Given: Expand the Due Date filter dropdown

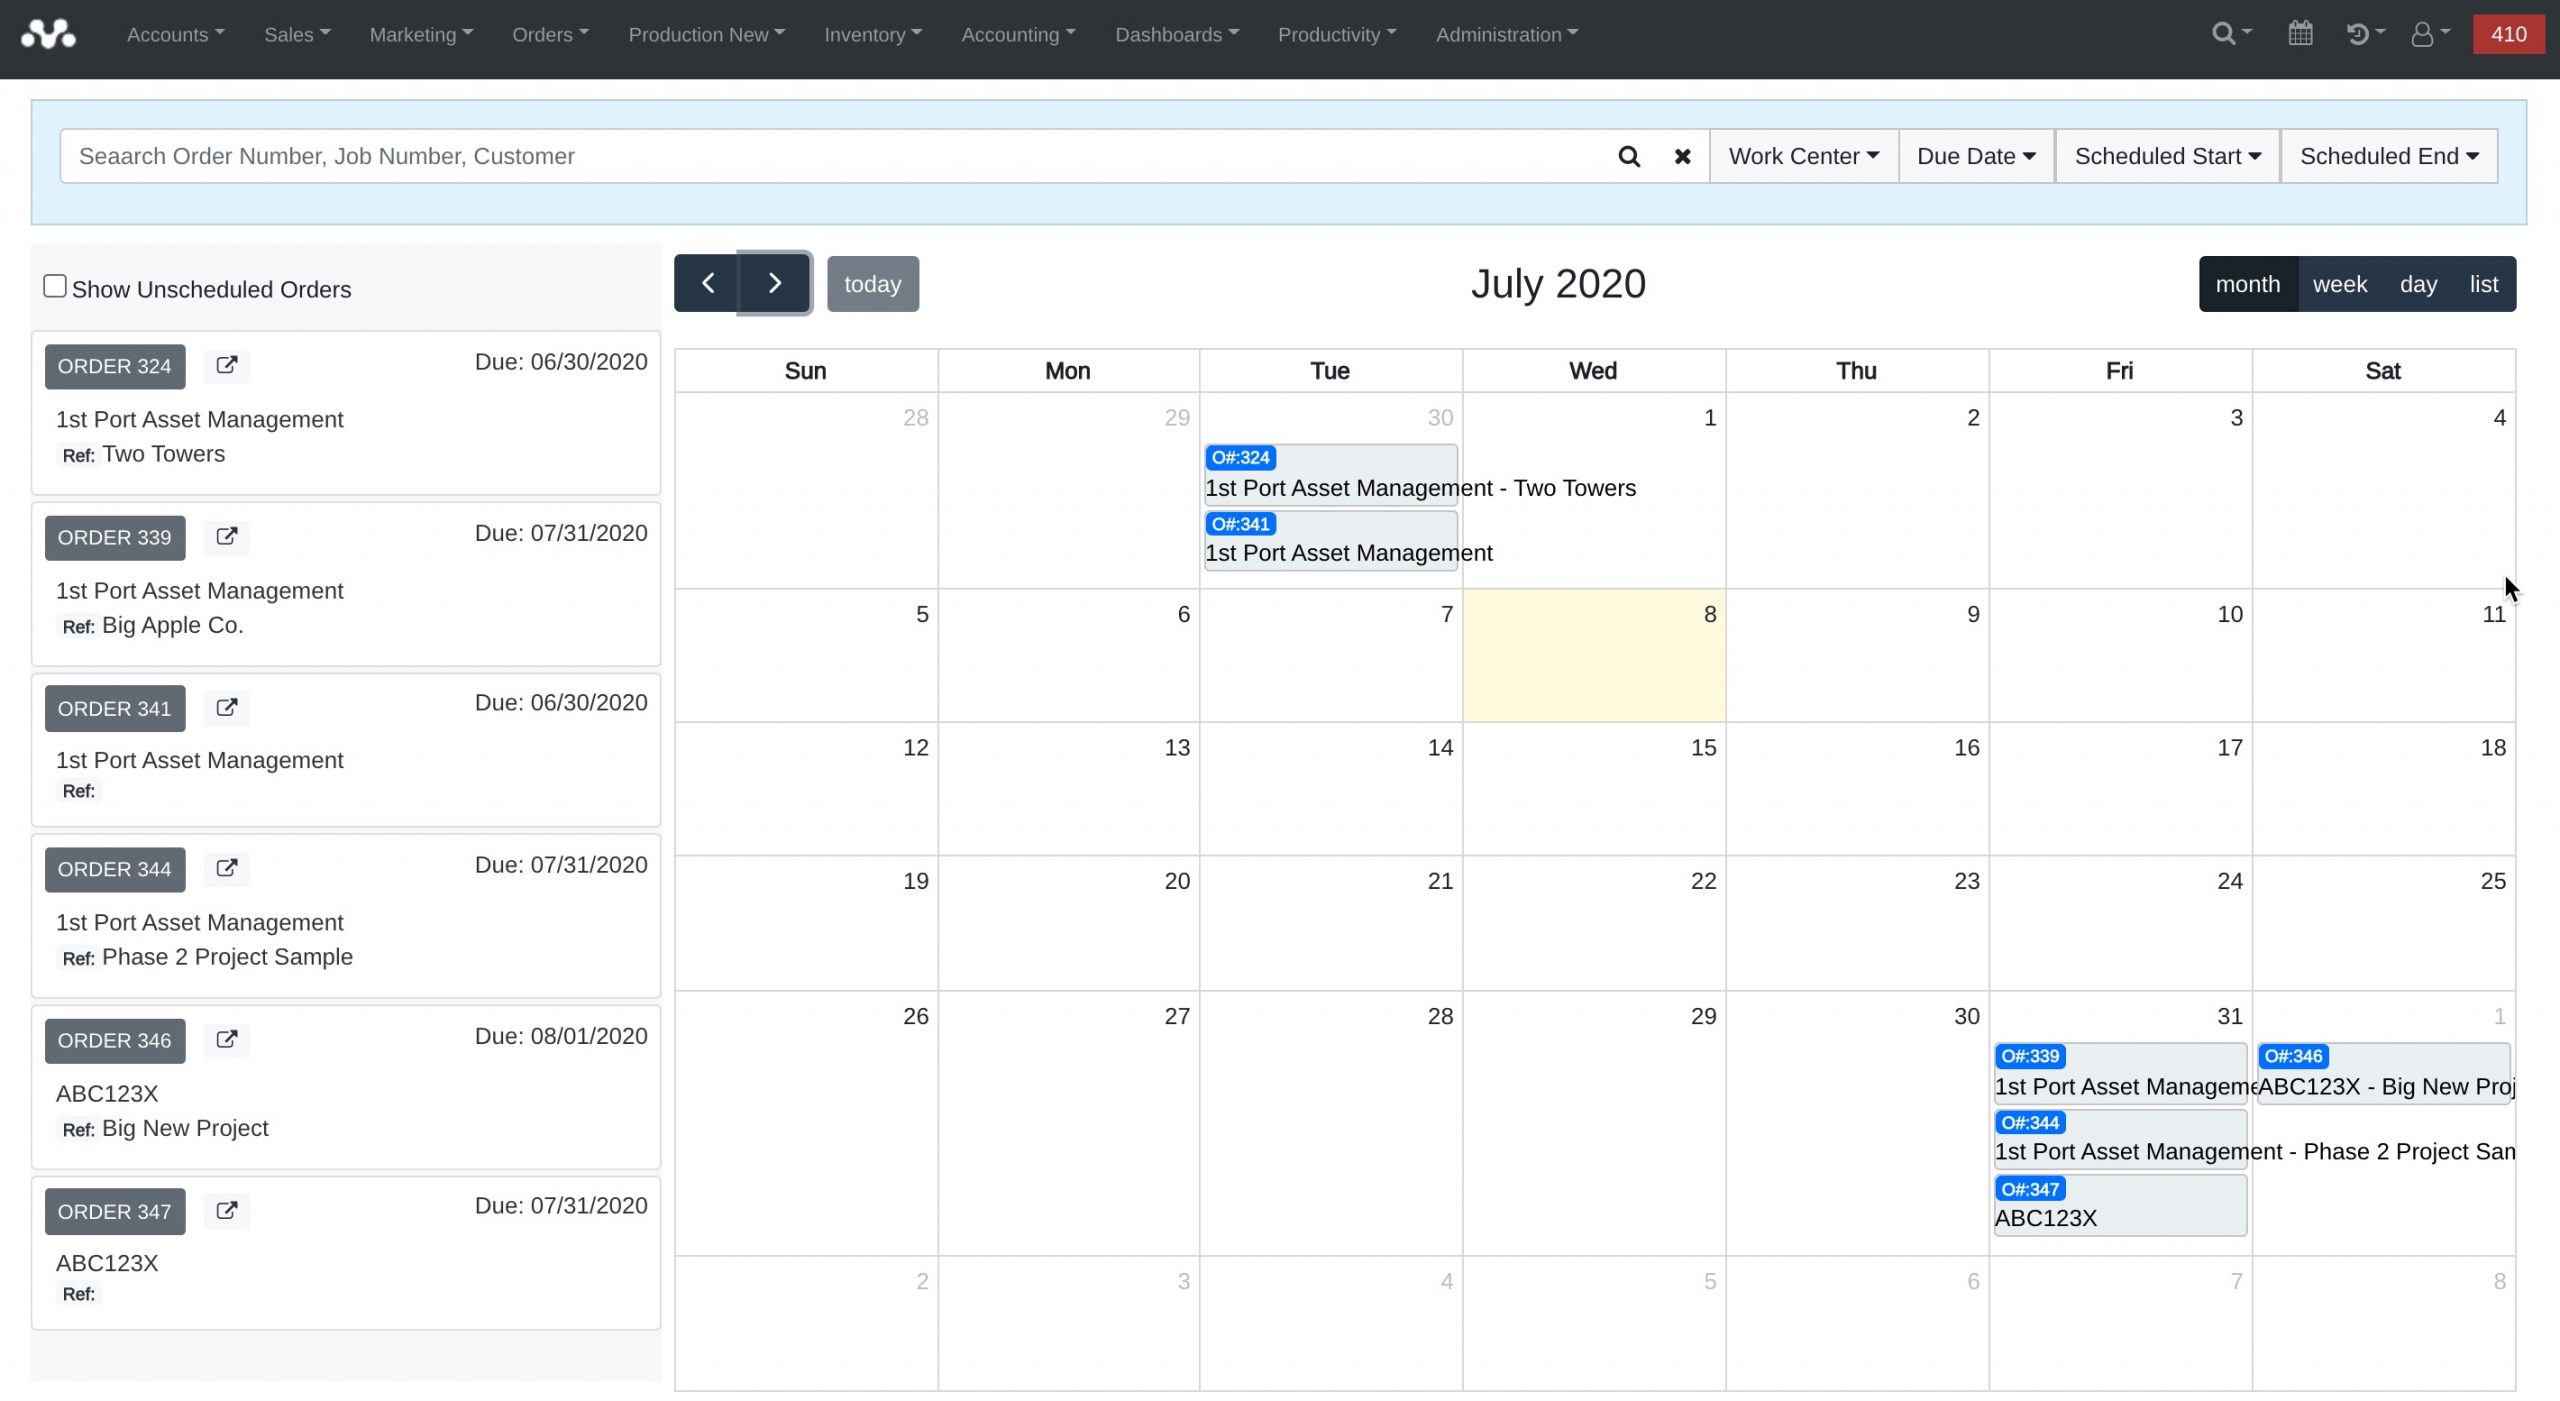Looking at the screenshot, I should tap(1976, 156).
